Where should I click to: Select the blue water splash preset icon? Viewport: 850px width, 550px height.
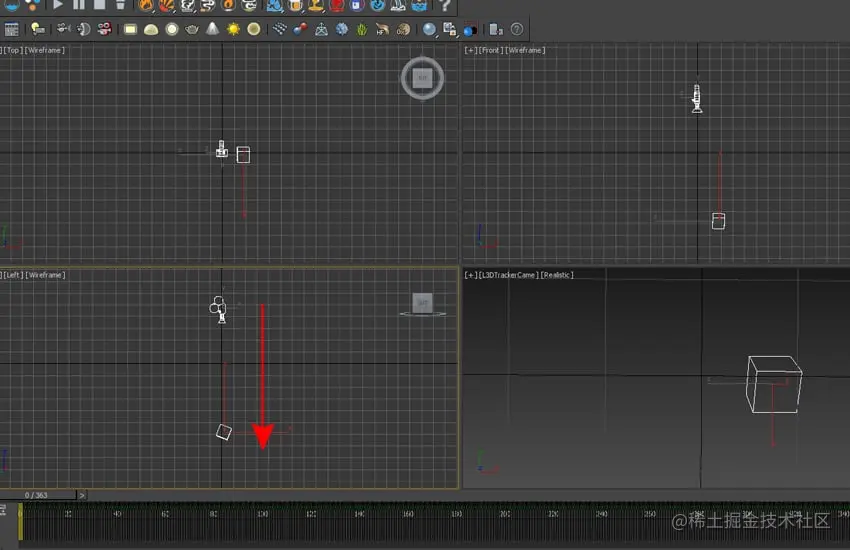(x=275, y=5)
